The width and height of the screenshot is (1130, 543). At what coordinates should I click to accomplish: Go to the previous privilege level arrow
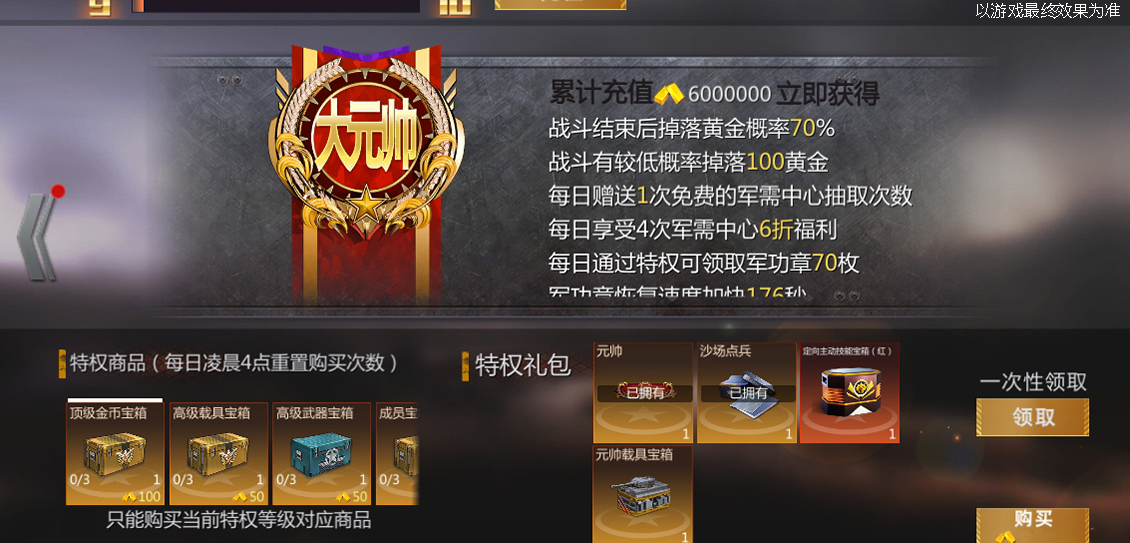pyautogui.click(x=37, y=237)
